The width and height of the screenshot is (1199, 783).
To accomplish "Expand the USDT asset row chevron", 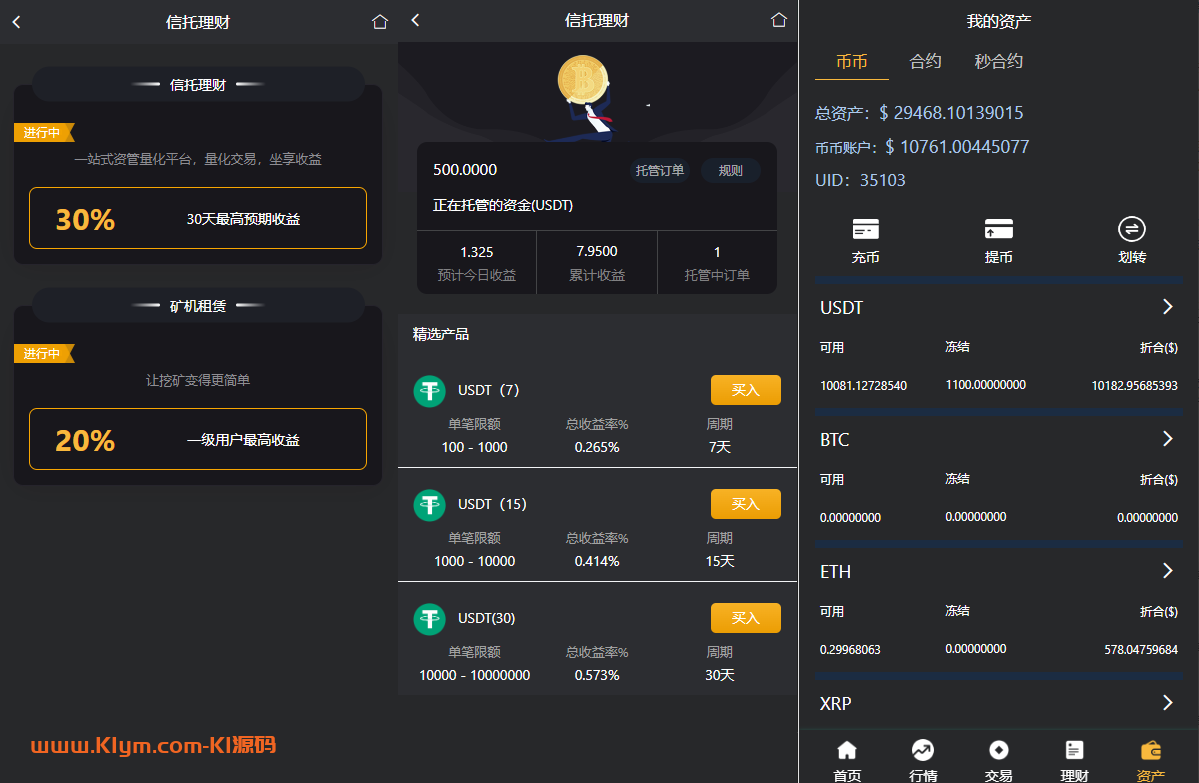I will point(1168,307).
